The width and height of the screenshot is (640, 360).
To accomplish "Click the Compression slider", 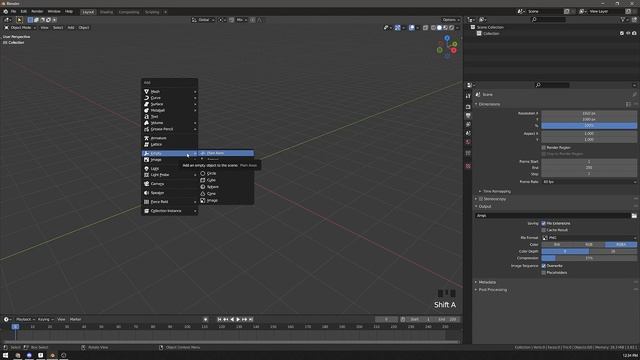I will (x=589, y=258).
